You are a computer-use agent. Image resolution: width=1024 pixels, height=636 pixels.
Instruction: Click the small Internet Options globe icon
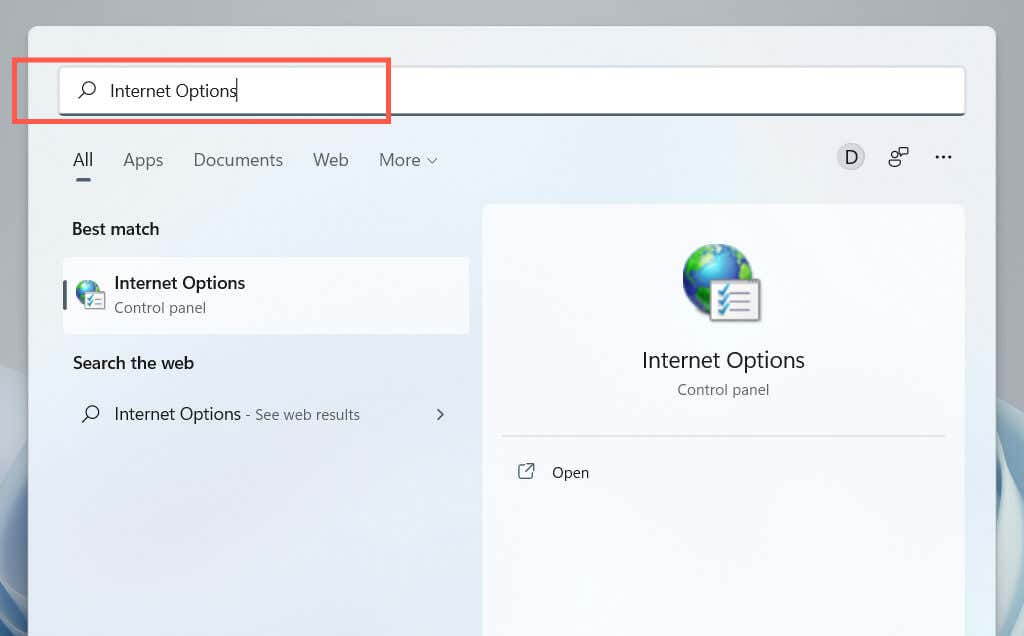[x=90, y=294]
